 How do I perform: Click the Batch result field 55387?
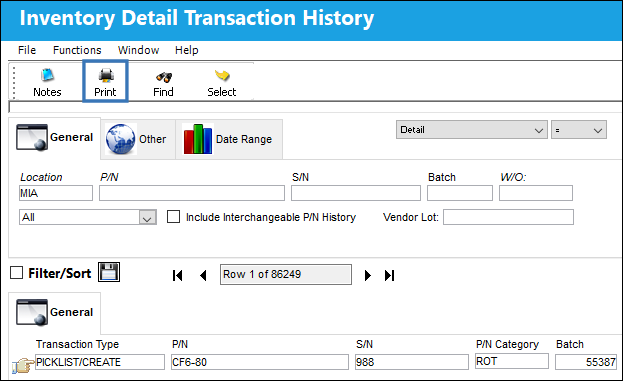coord(586,362)
